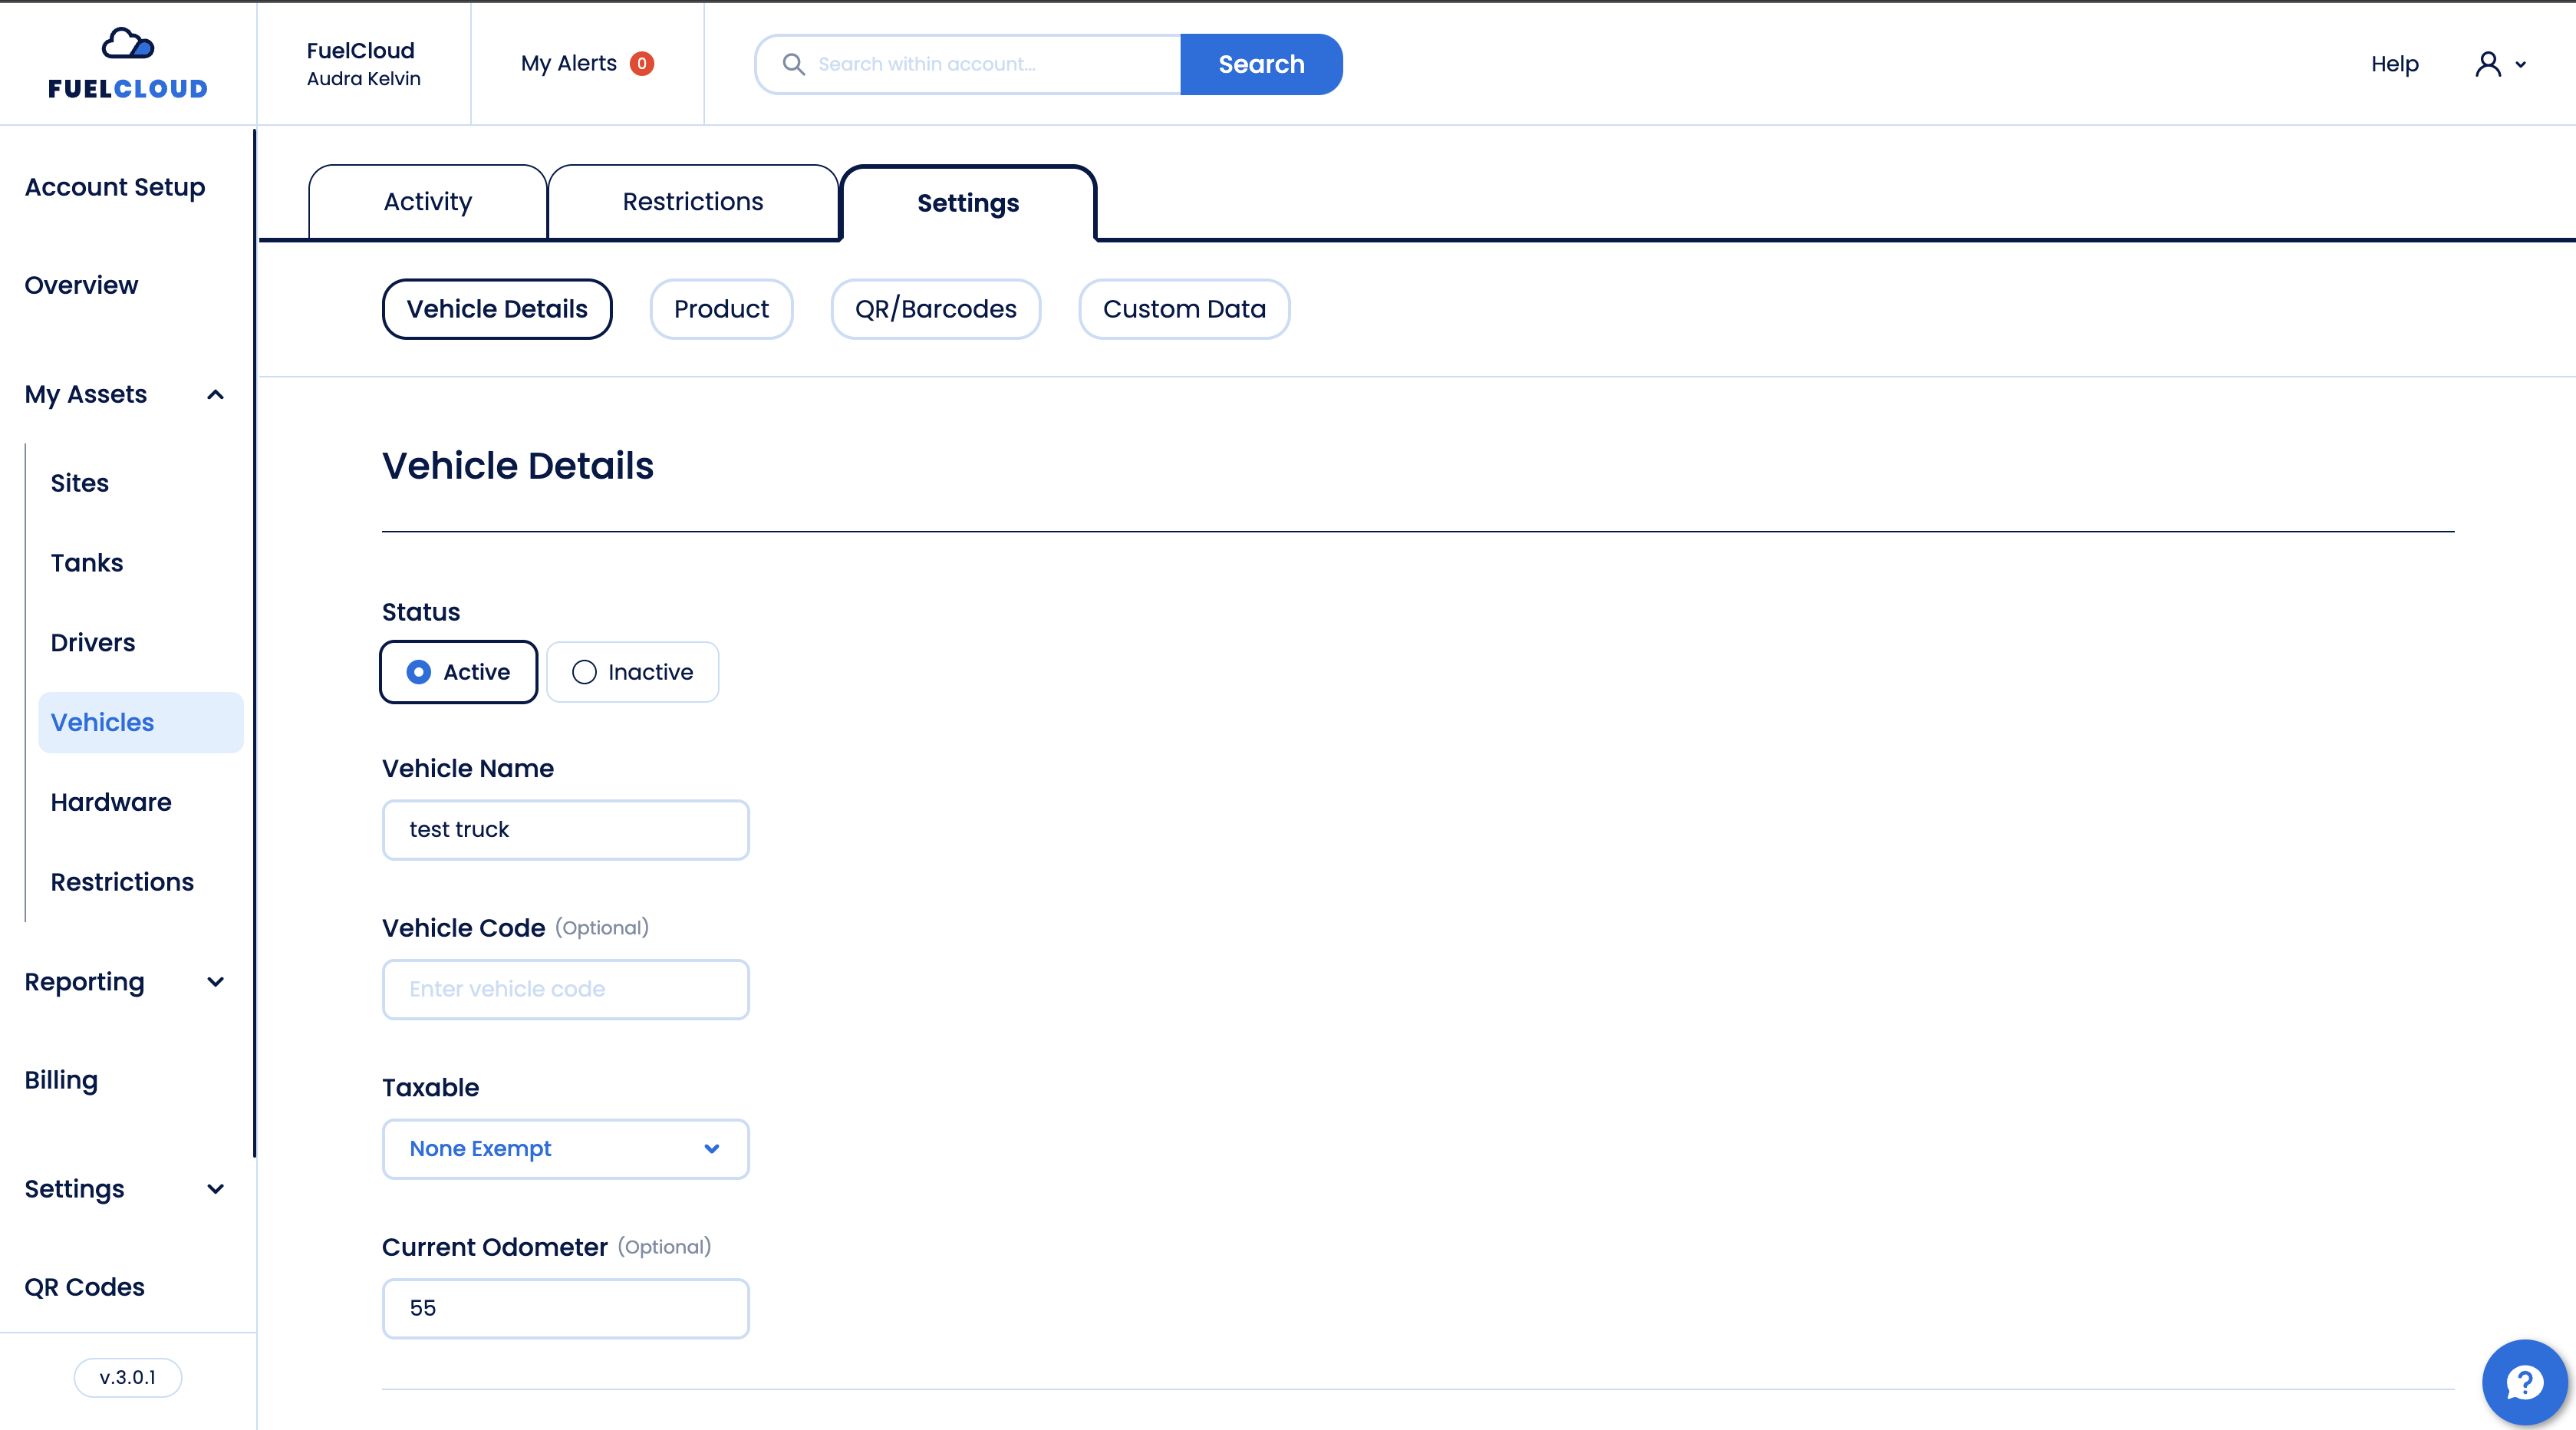The image size is (2576, 1430).
Task: Expand the profile menu chevron
Action: pyautogui.click(x=2521, y=65)
